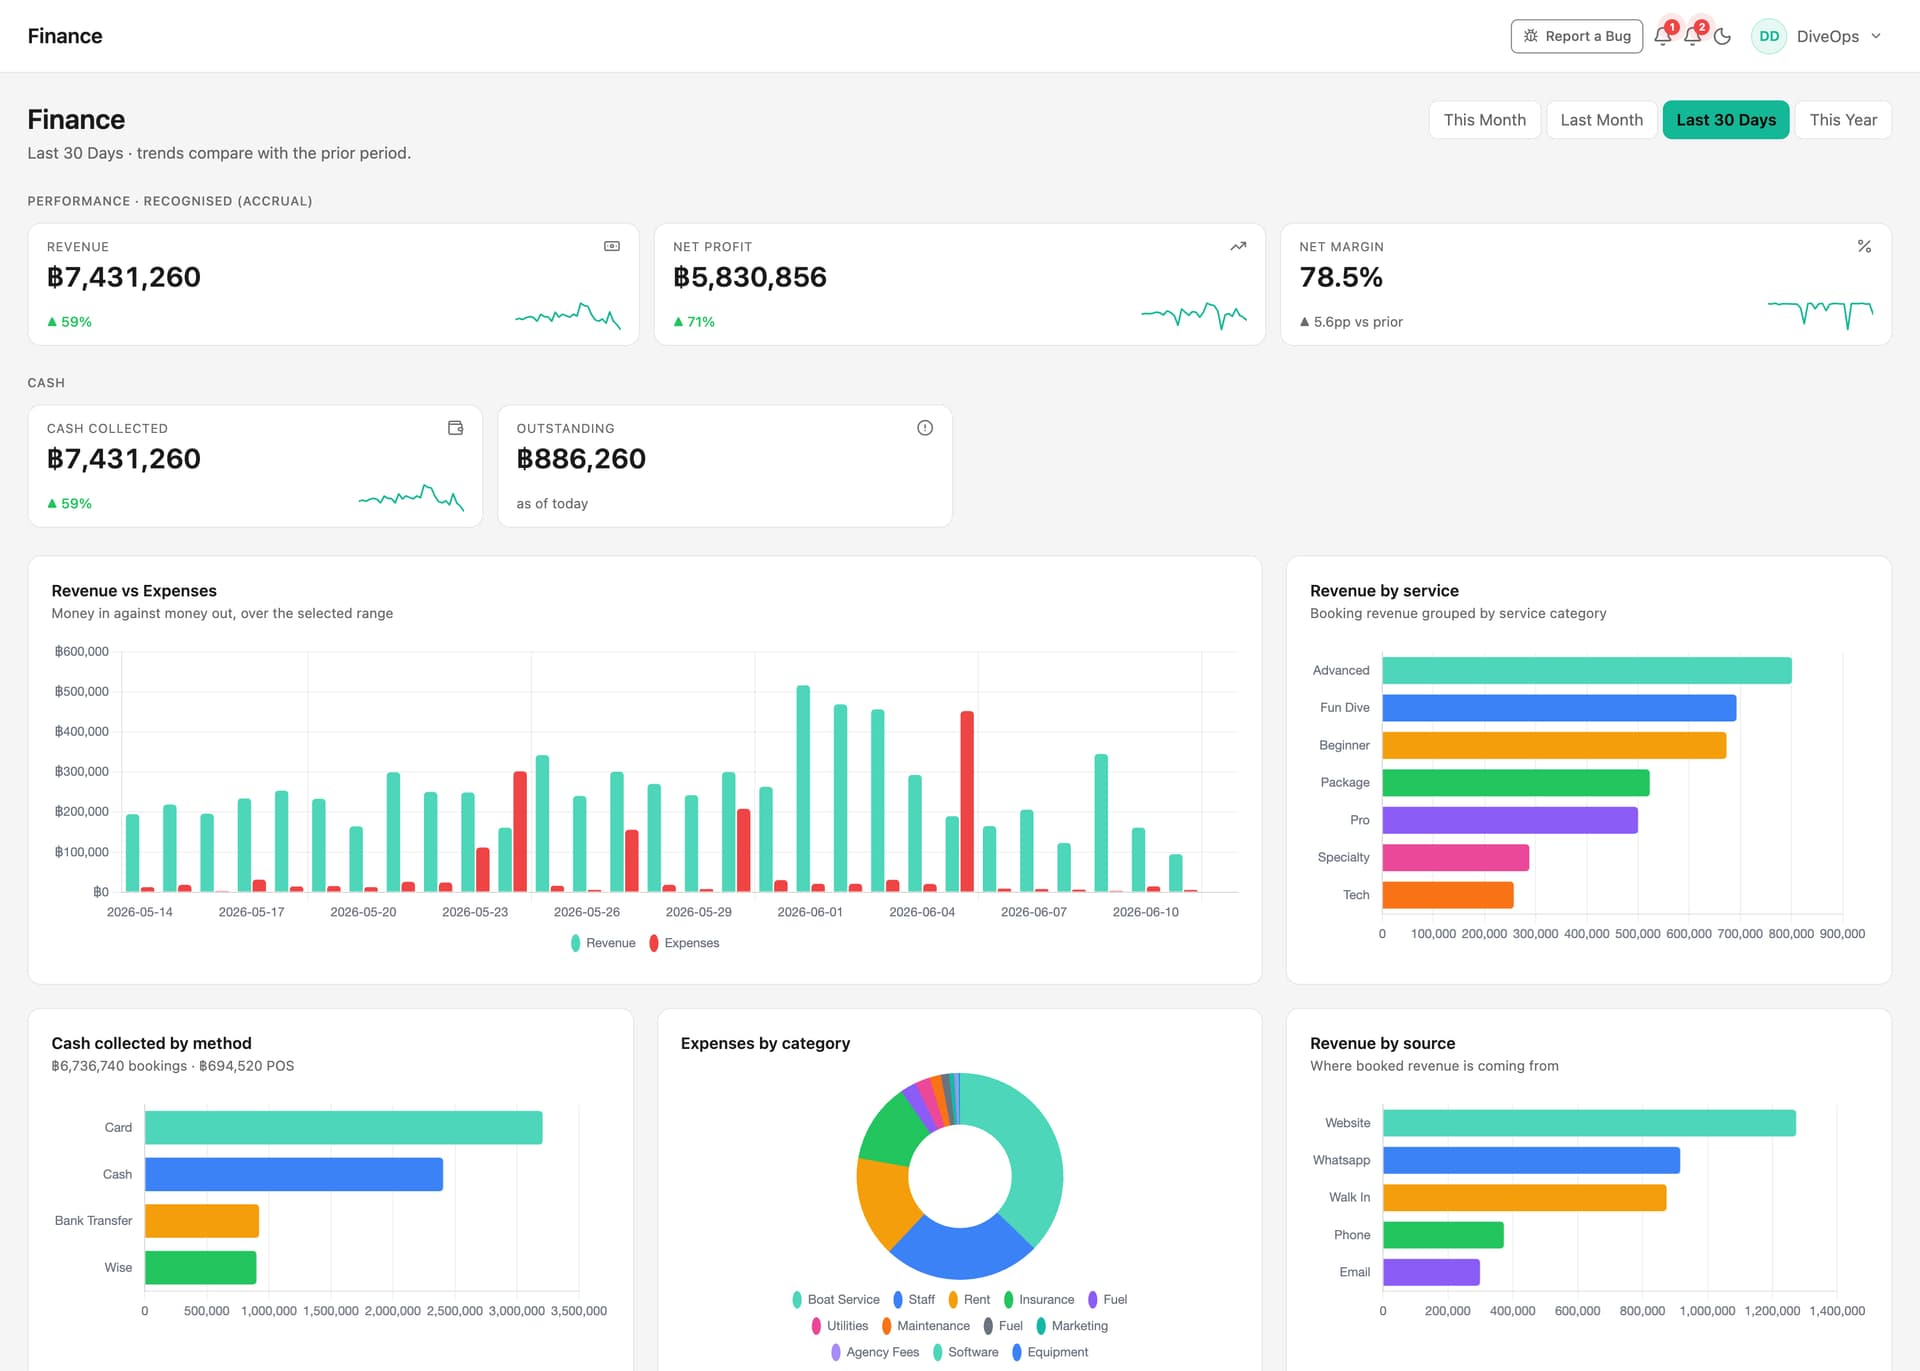
Task: Click the Revenue vs Expenses chart title
Action: [134, 591]
